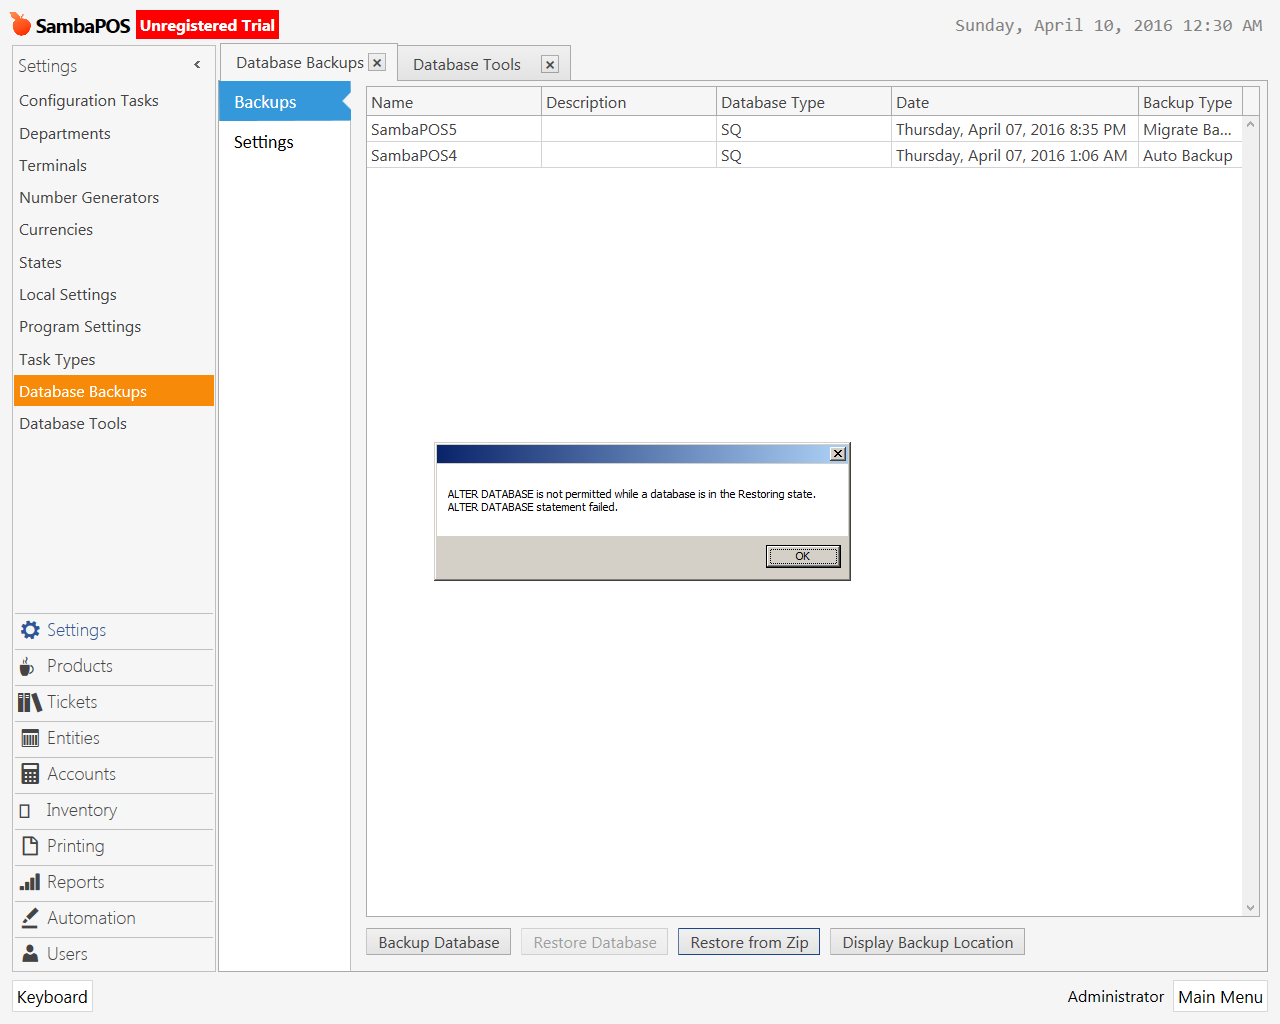This screenshot has height=1024, width=1280.
Task: Click the Users icon at the bottom
Action: click(29, 954)
